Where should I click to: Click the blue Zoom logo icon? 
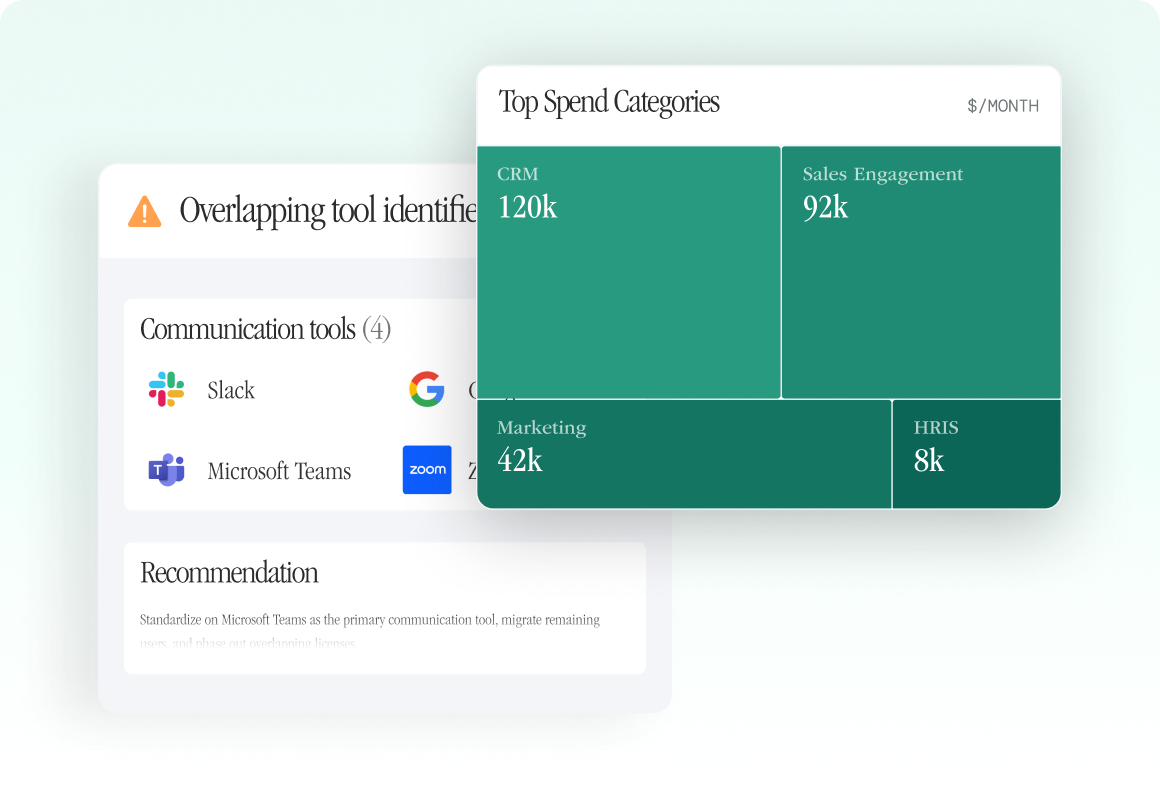[x=427, y=469]
